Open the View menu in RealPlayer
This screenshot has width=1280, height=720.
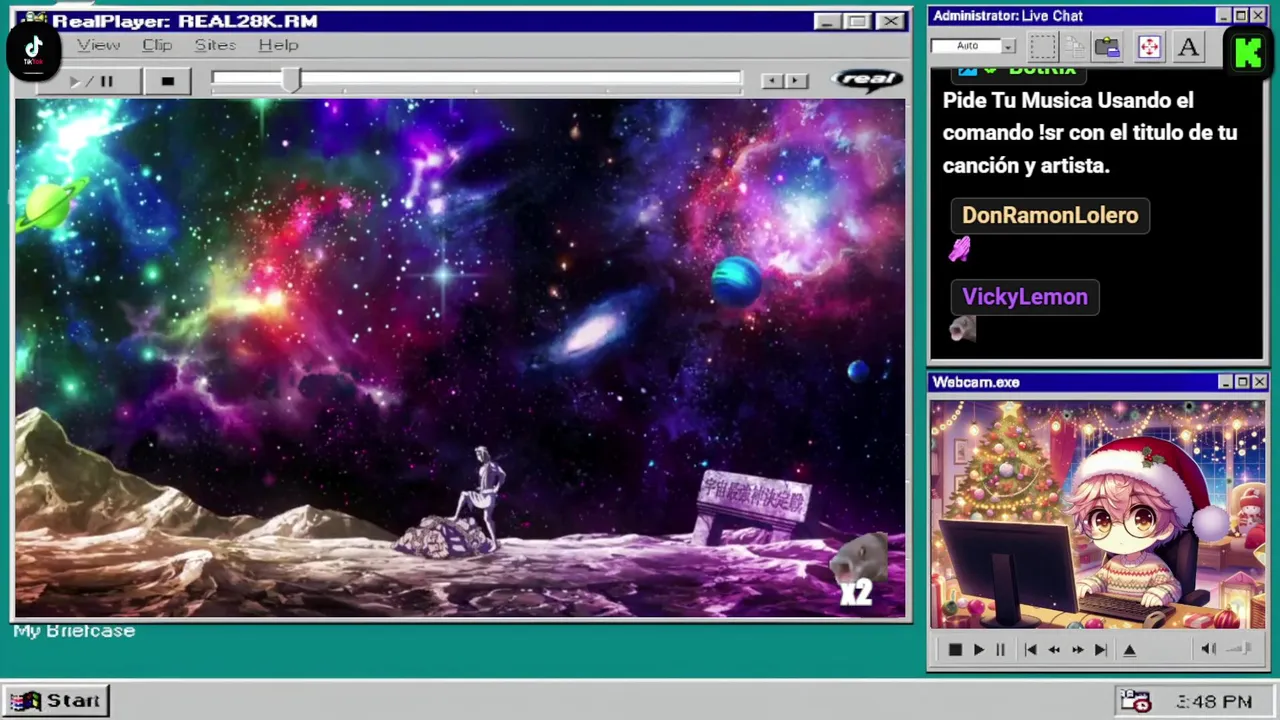coord(99,45)
